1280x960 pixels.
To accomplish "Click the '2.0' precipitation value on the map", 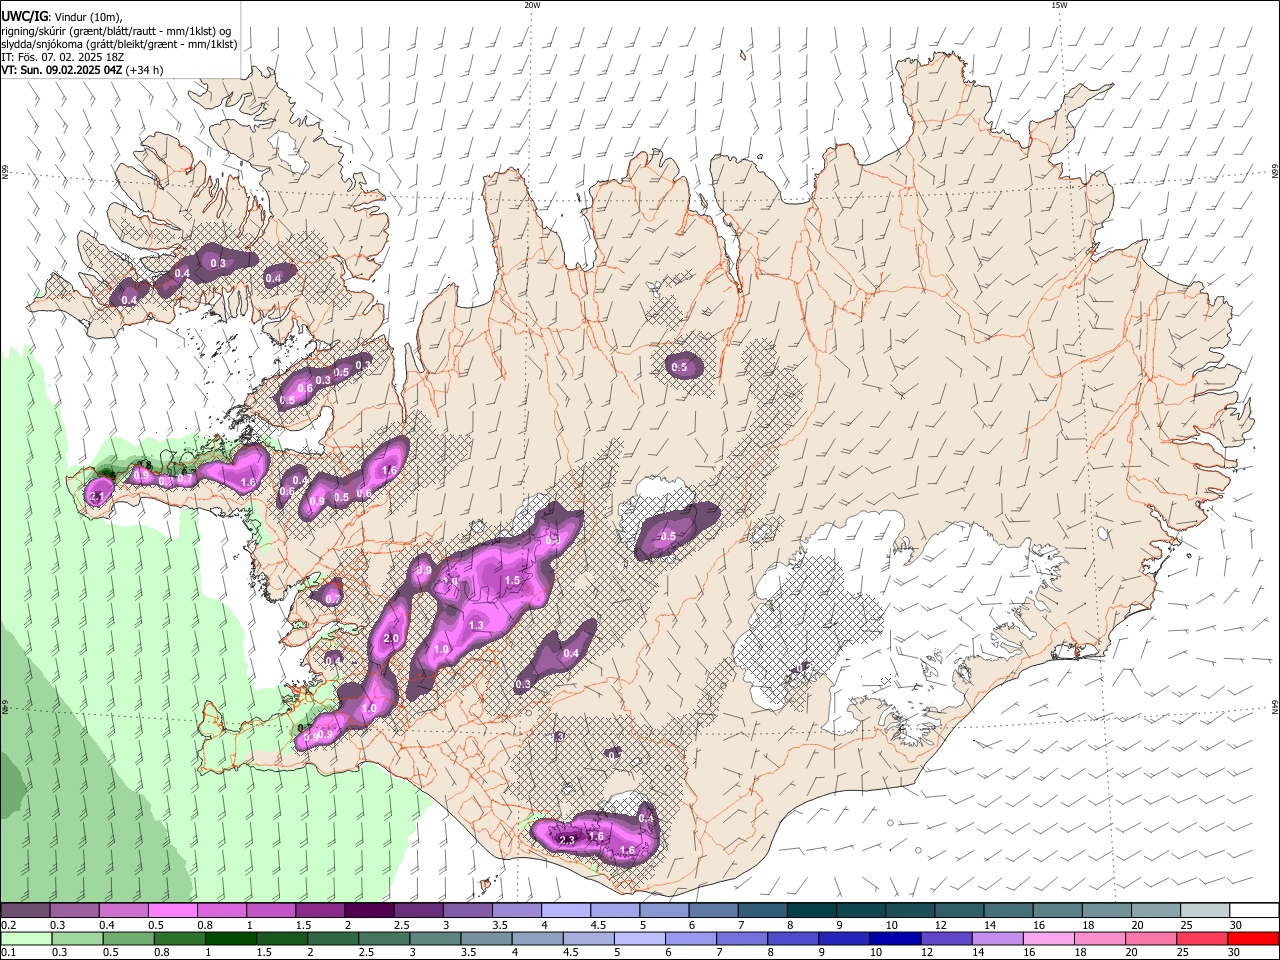I will 391,638.
